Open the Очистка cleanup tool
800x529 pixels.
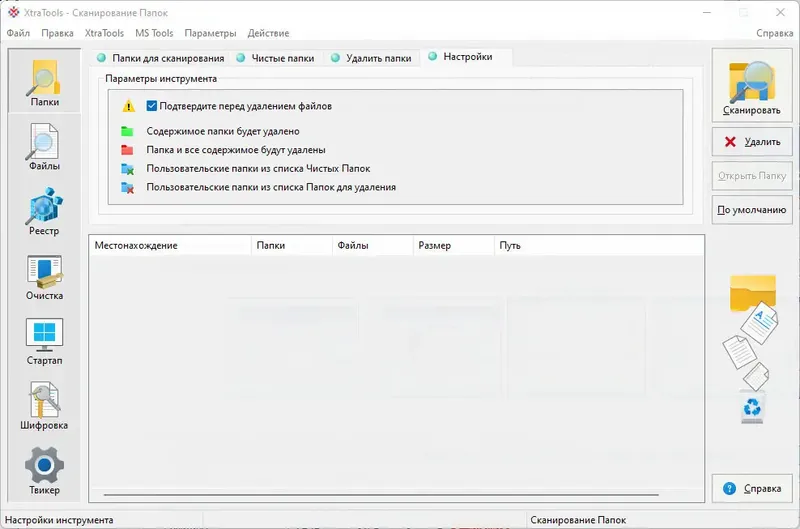(x=44, y=277)
